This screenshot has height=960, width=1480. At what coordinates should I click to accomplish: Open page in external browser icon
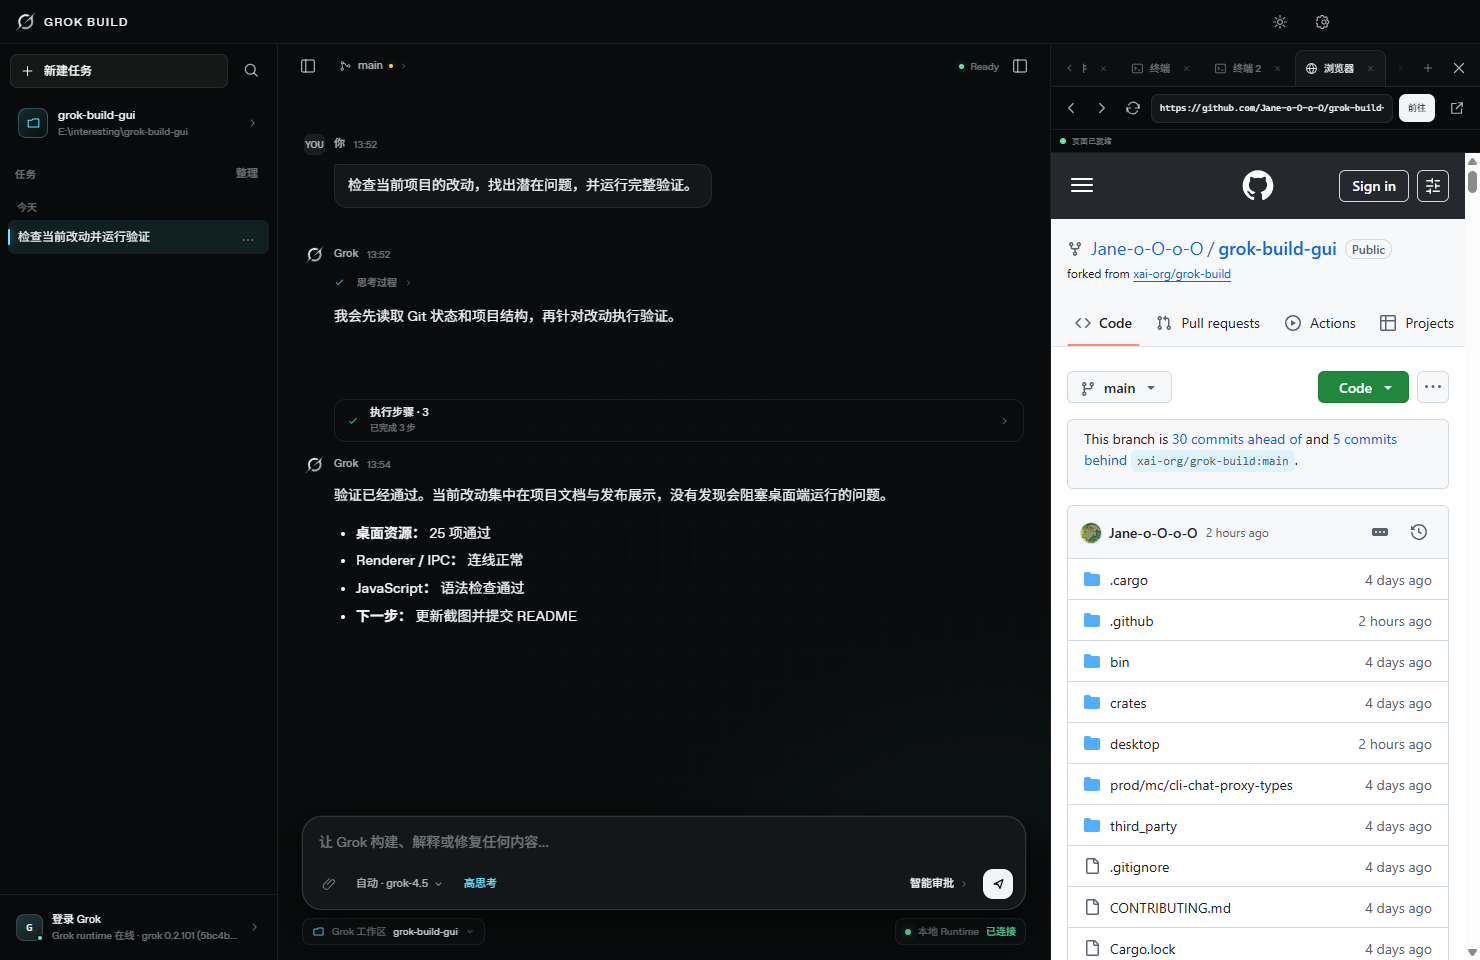1457,108
